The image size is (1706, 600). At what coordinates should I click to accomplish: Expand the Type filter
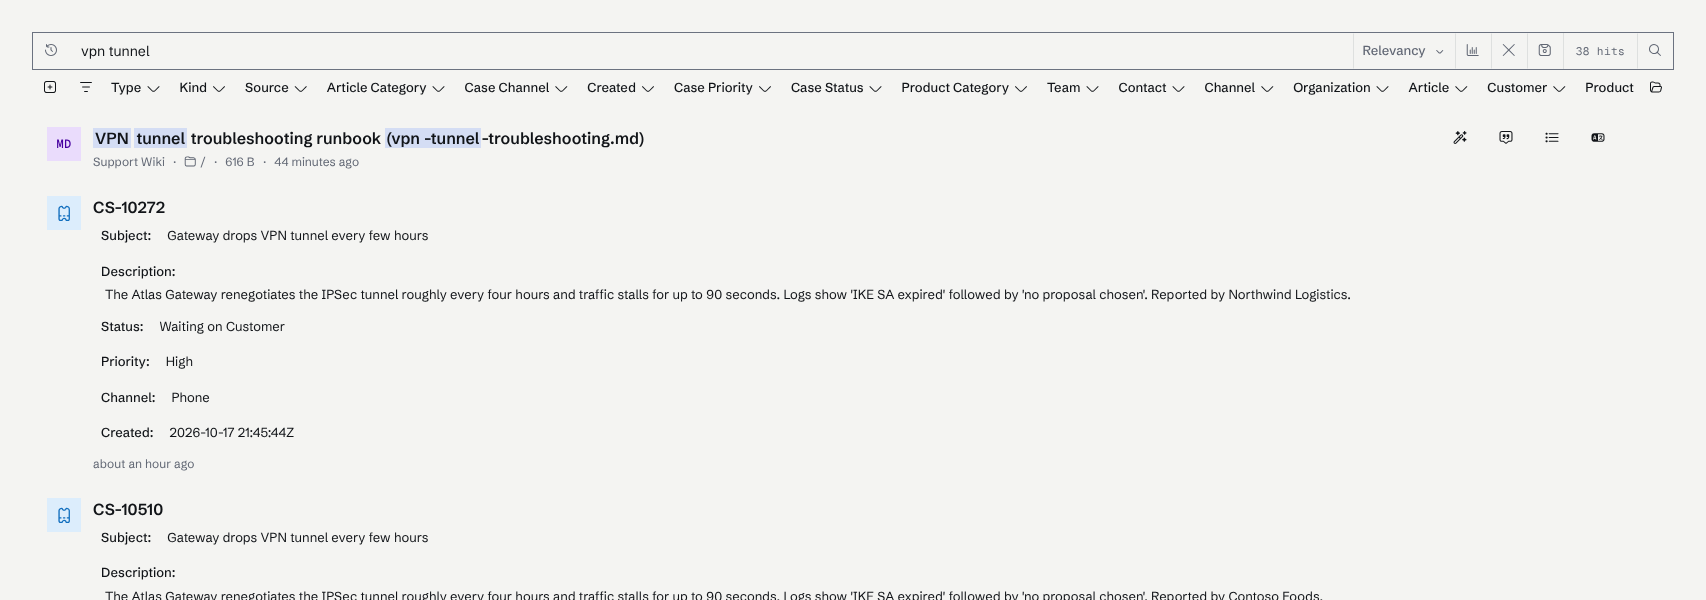tap(135, 88)
